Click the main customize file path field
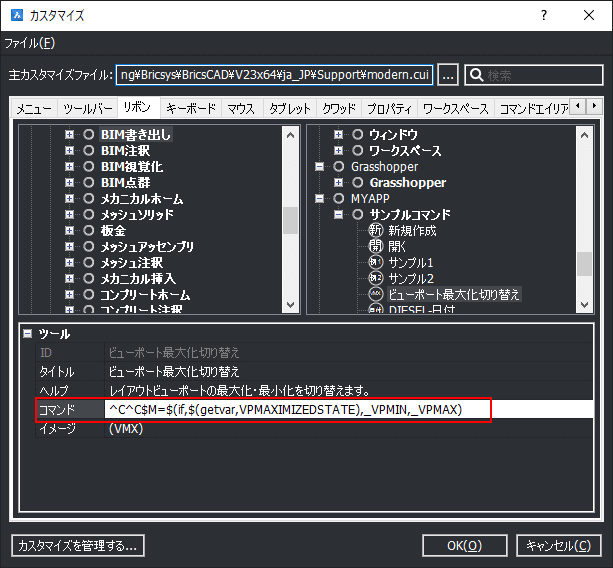The height and width of the screenshot is (568, 613). pyautogui.click(x=274, y=75)
